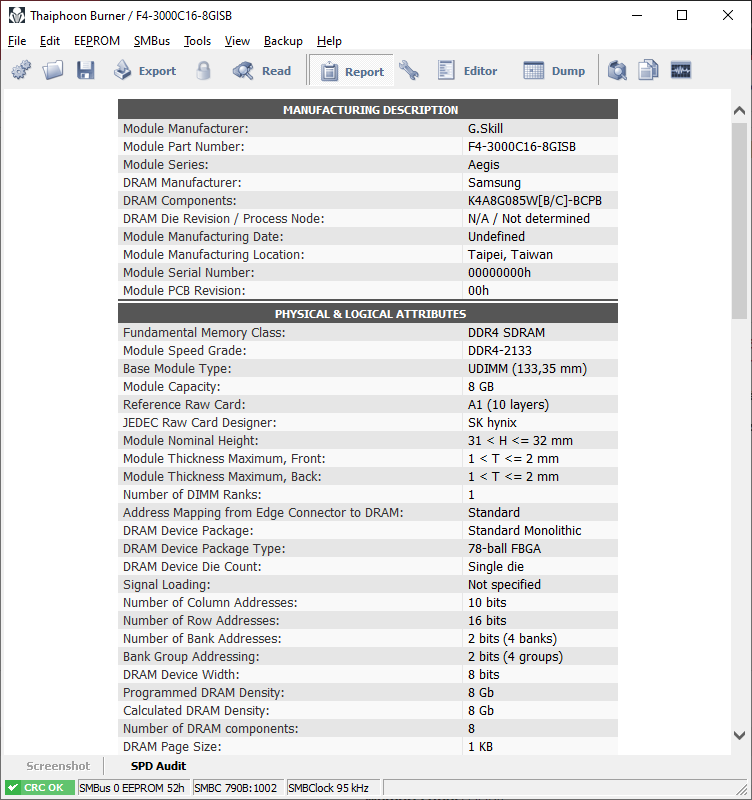This screenshot has height=800, width=752.
Task: Click the Signal Loading label
Action: pos(166,585)
